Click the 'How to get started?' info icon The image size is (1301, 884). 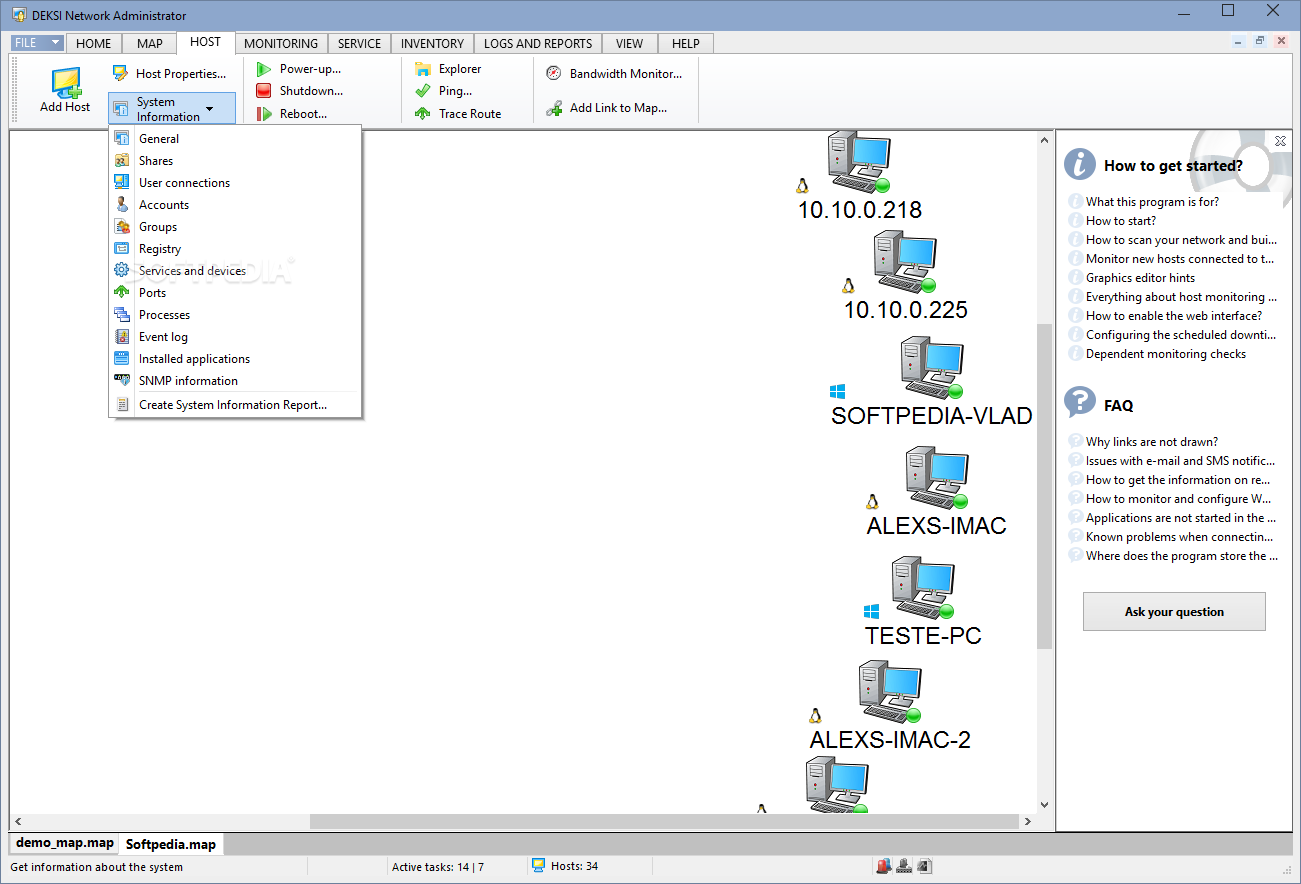pyautogui.click(x=1080, y=164)
